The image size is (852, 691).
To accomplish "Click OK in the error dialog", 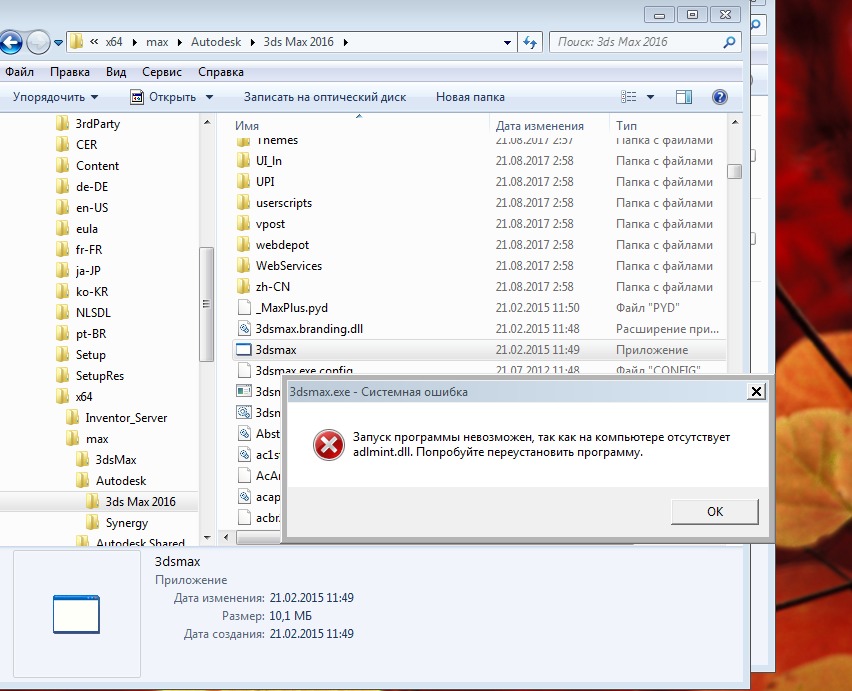I will point(715,512).
